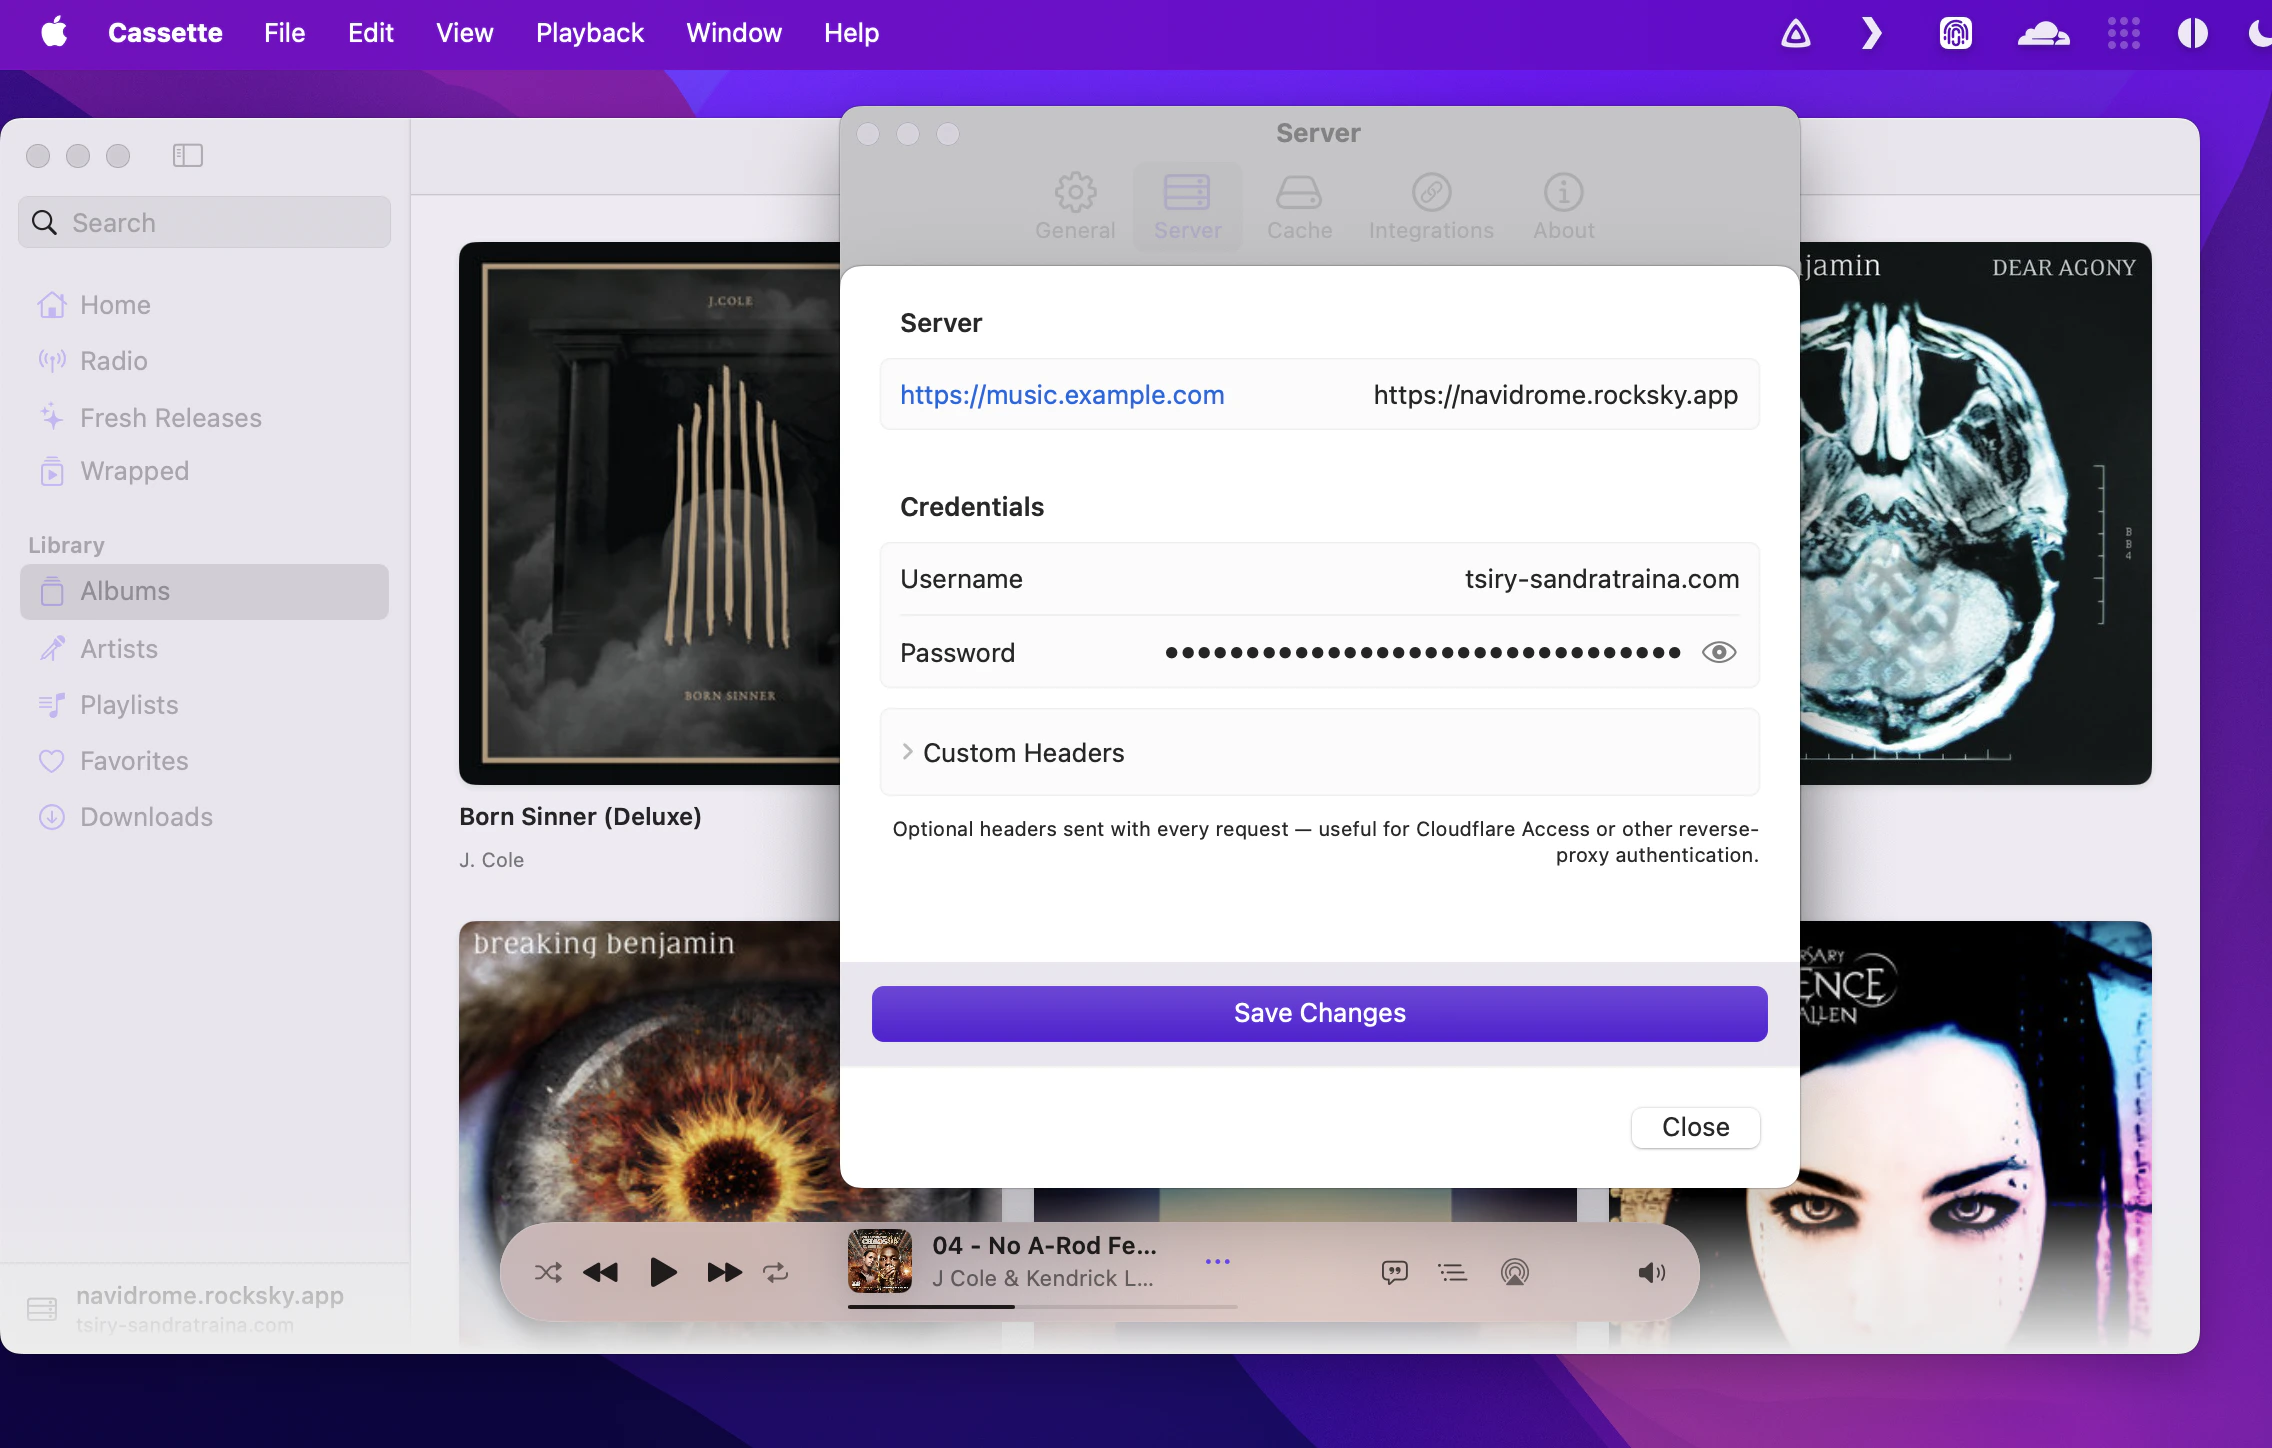
Task: Toggle repeat mode
Action: (776, 1272)
